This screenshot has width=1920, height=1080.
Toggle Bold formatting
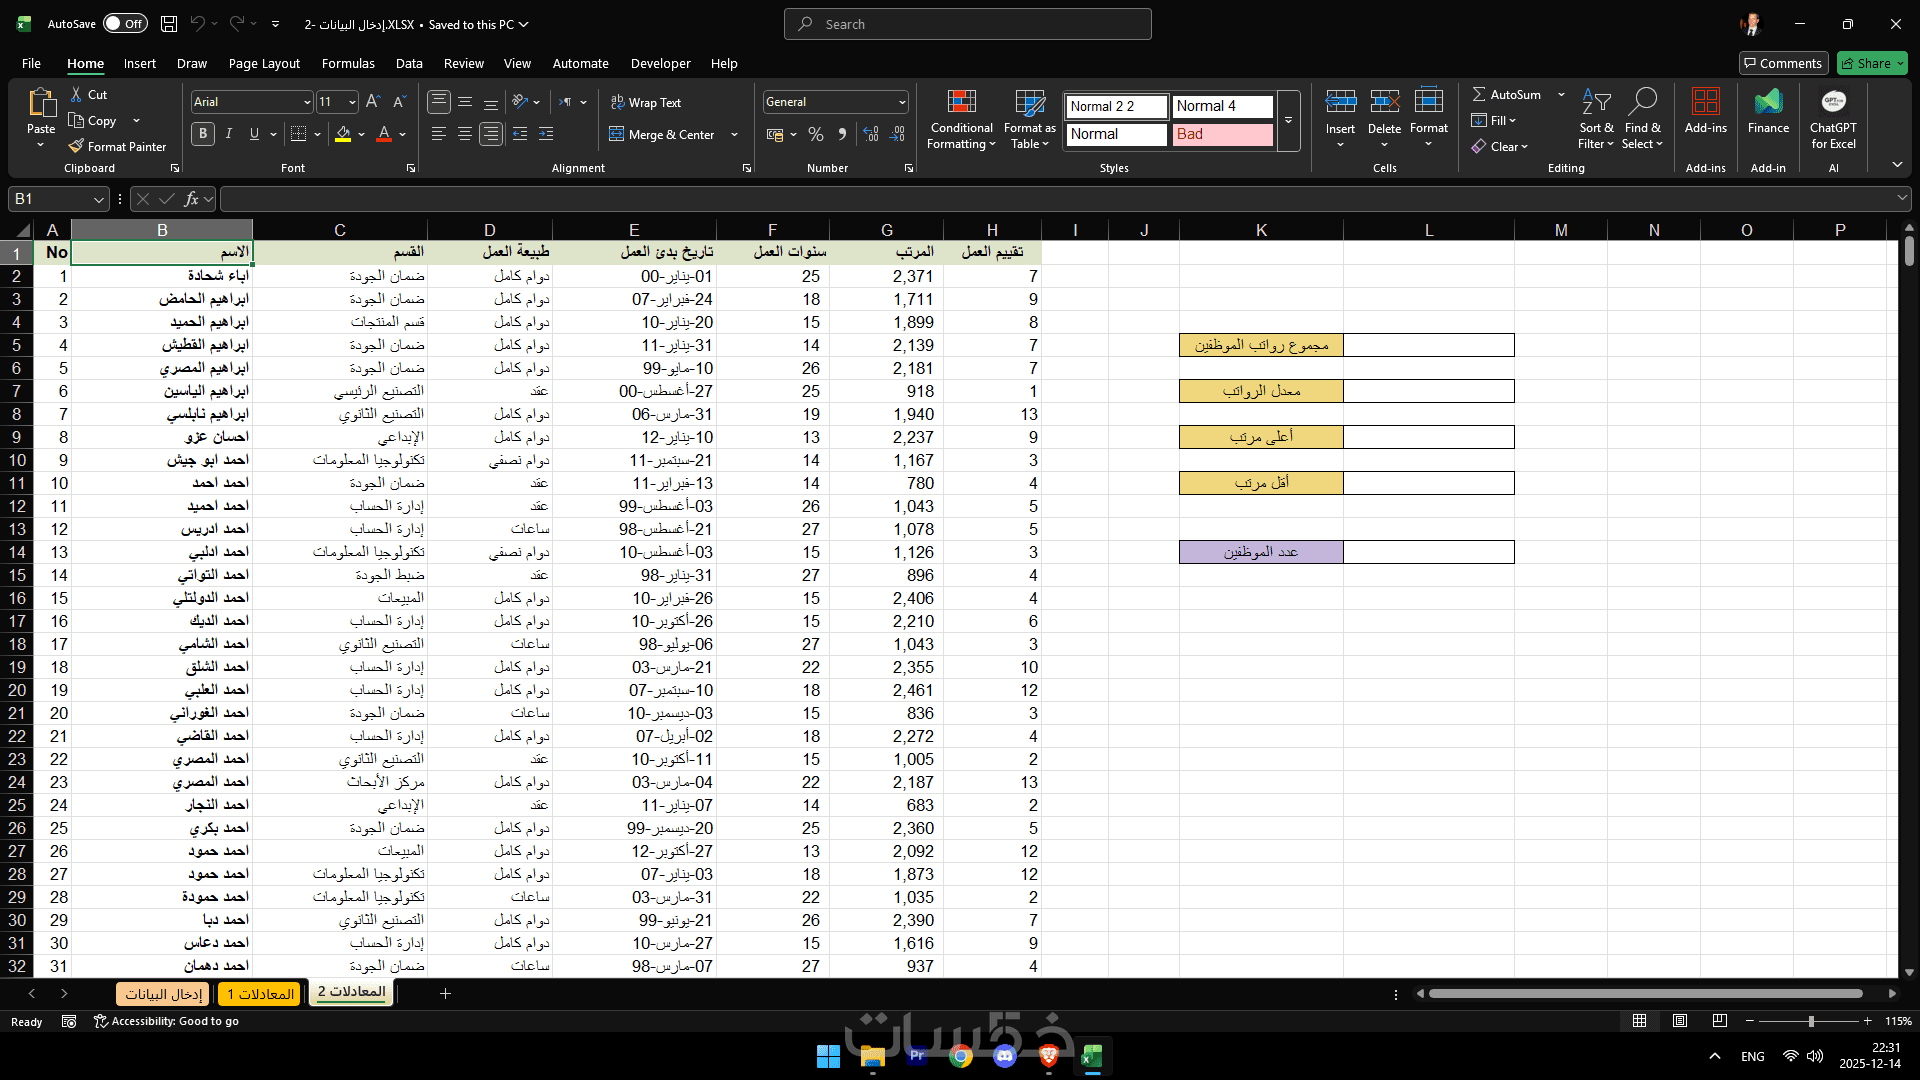[x=203, y=134]
